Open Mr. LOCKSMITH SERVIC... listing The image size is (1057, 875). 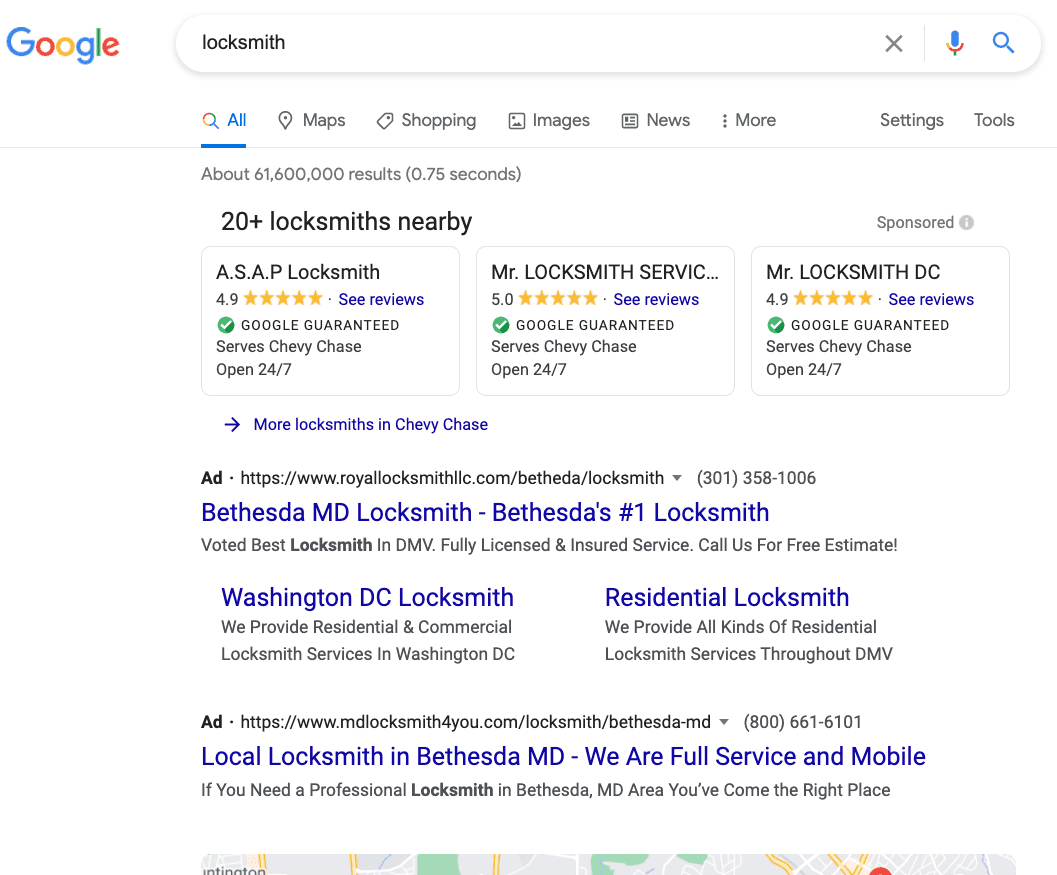(605, 272)
